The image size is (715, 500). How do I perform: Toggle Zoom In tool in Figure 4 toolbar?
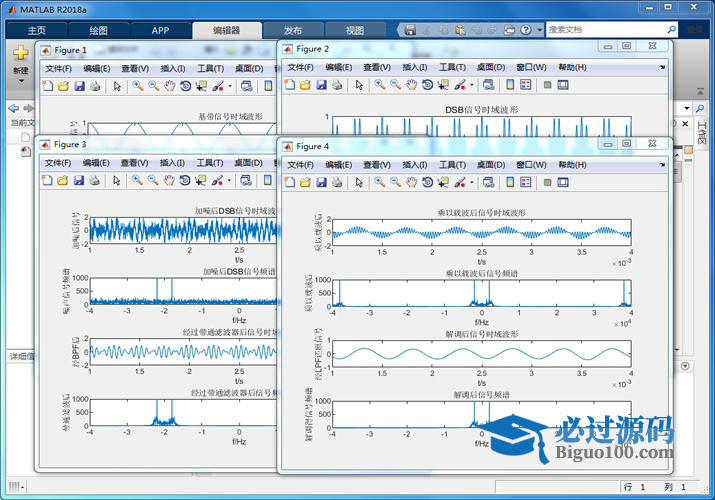click(x=379, y=182)
